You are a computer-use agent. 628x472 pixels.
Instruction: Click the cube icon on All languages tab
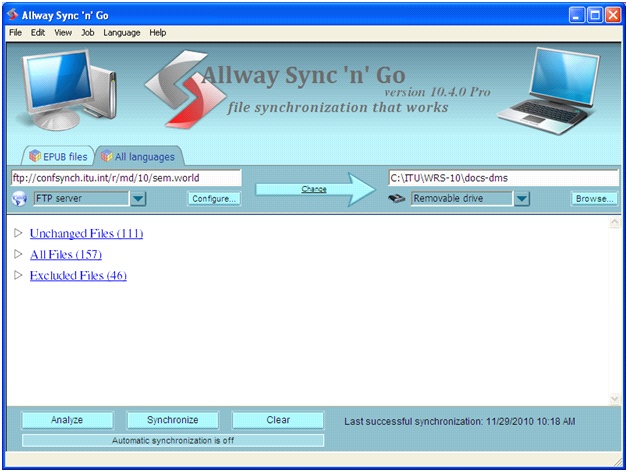[107, 156]
